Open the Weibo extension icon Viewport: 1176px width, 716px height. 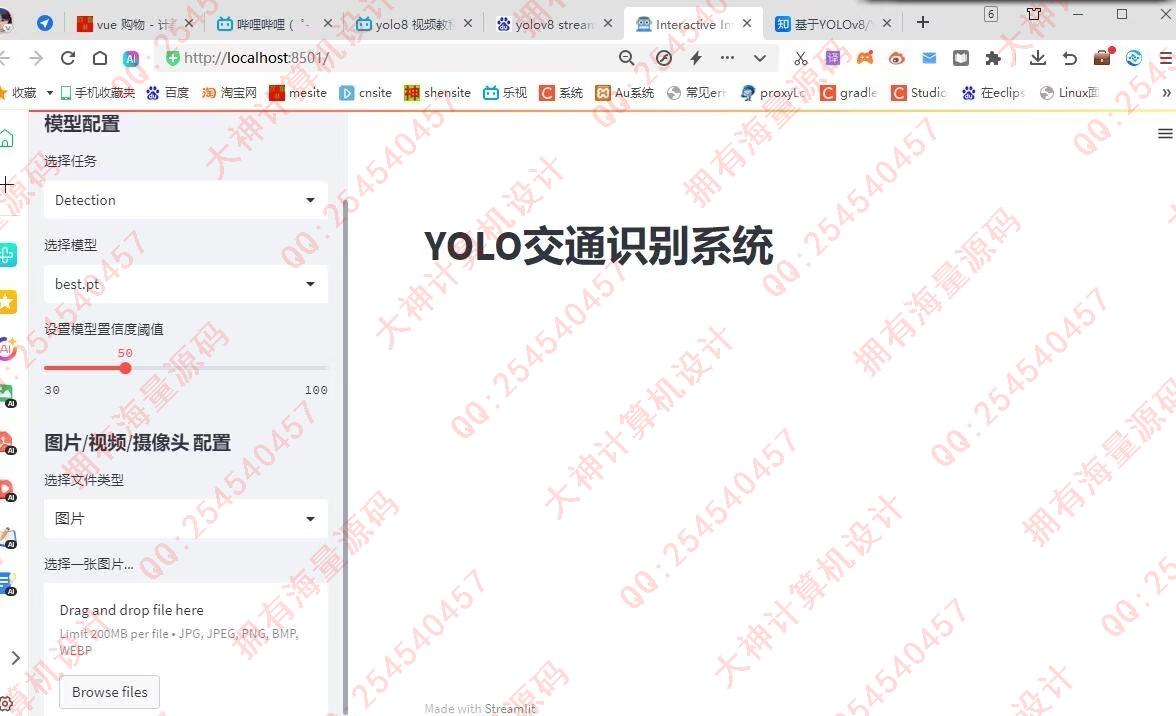tap(897, 58)
